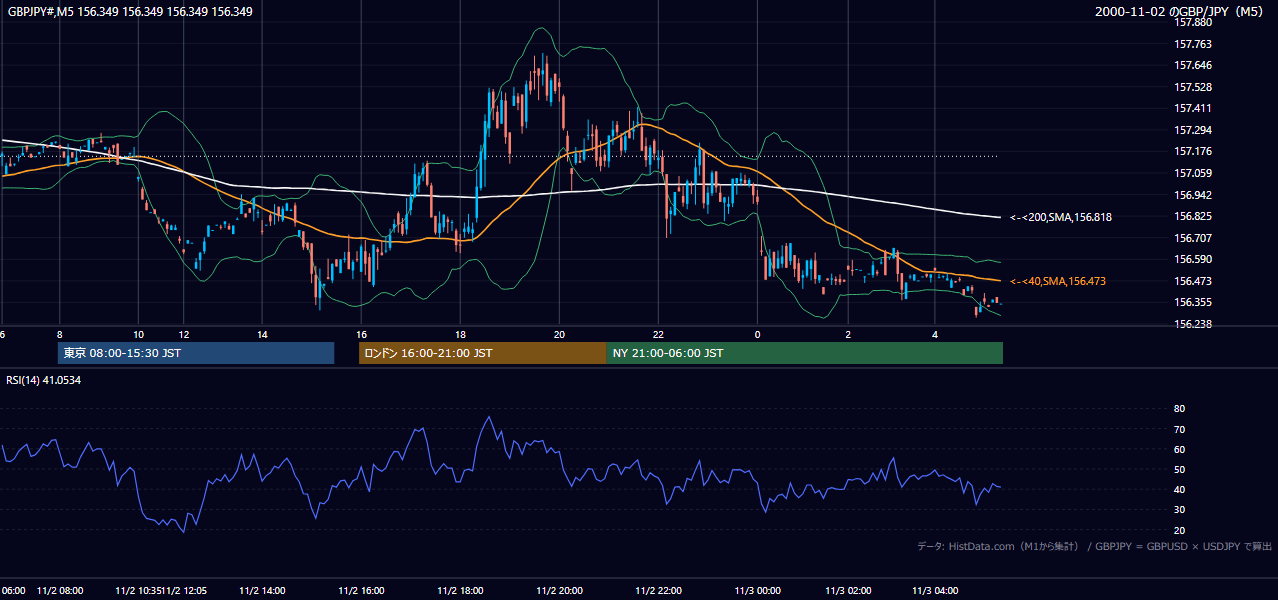Click the 11/2 16:00 date axis label
The image size is (1278, 600).
[x=361, y=591]
